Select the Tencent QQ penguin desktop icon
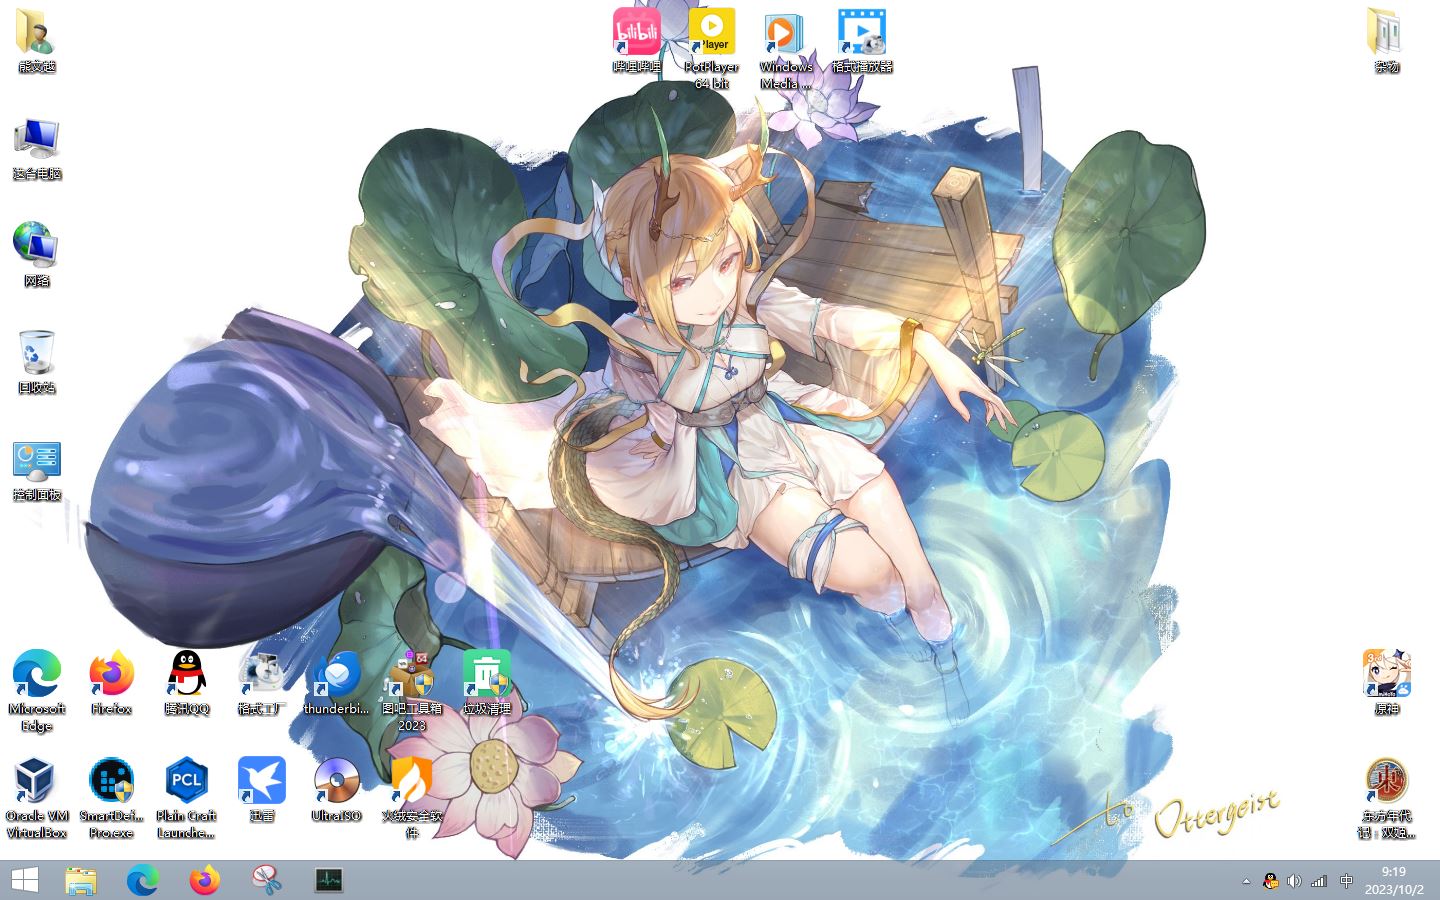The image size is (1440, 900). 186,675
